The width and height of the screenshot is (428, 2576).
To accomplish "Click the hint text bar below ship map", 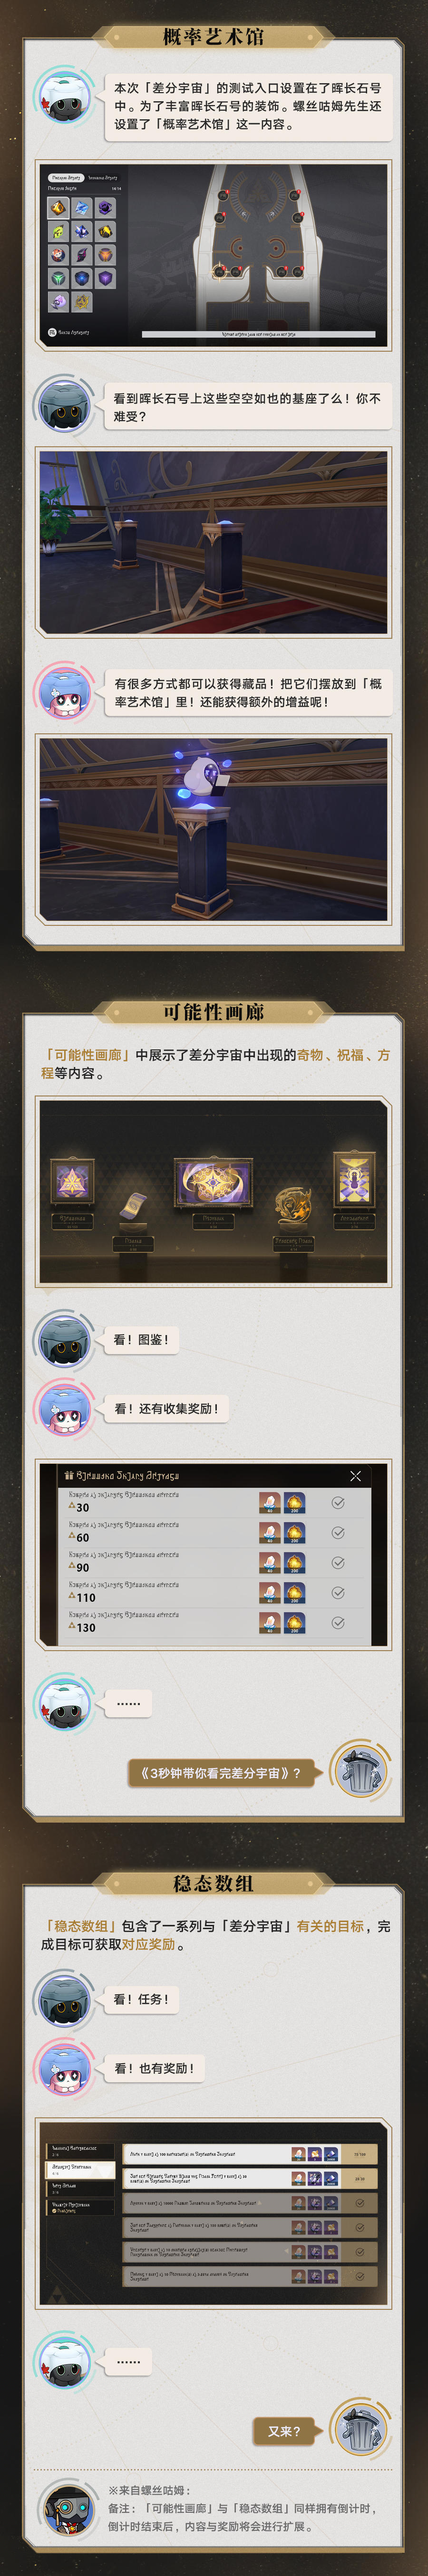I will click(x=258, y=334).
